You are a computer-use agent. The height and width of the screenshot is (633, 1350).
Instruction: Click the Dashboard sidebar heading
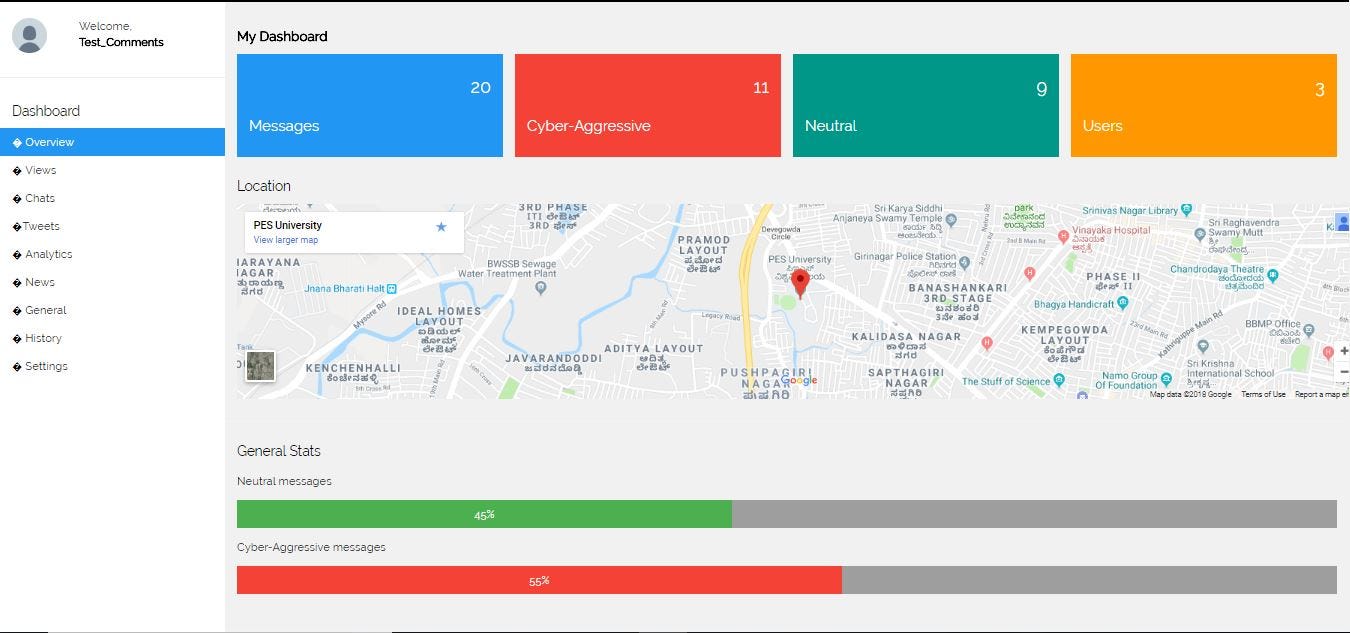pyautogui.click(x=46, y=111)
